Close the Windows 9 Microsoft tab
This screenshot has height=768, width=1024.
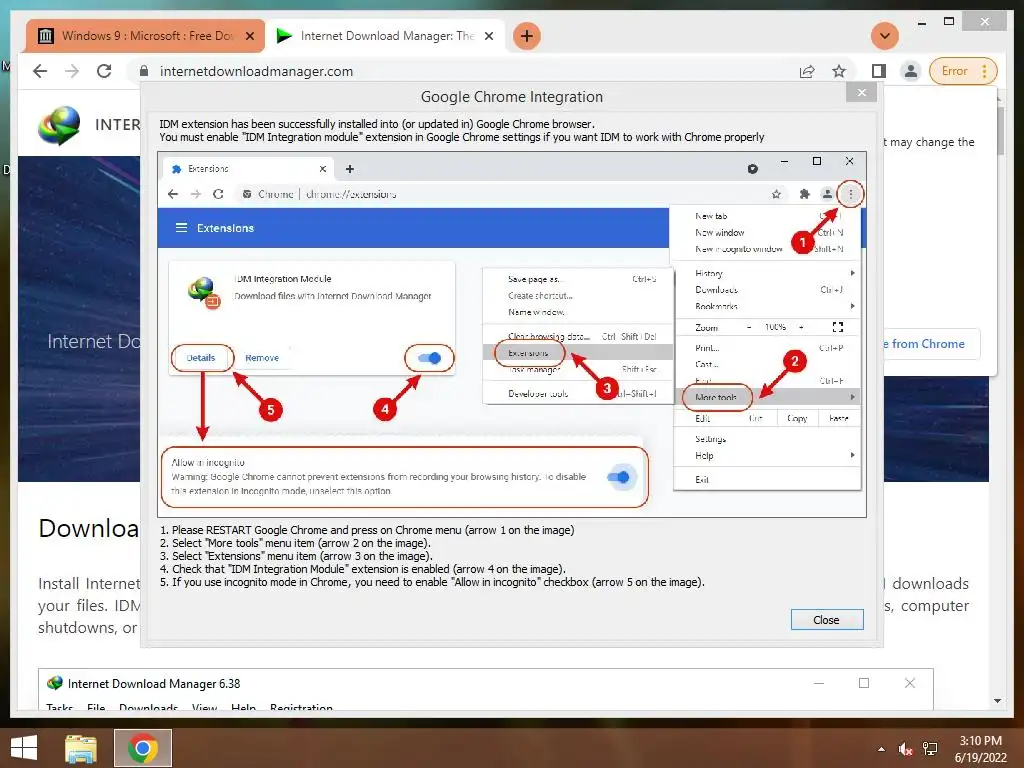tap(249, 36)
